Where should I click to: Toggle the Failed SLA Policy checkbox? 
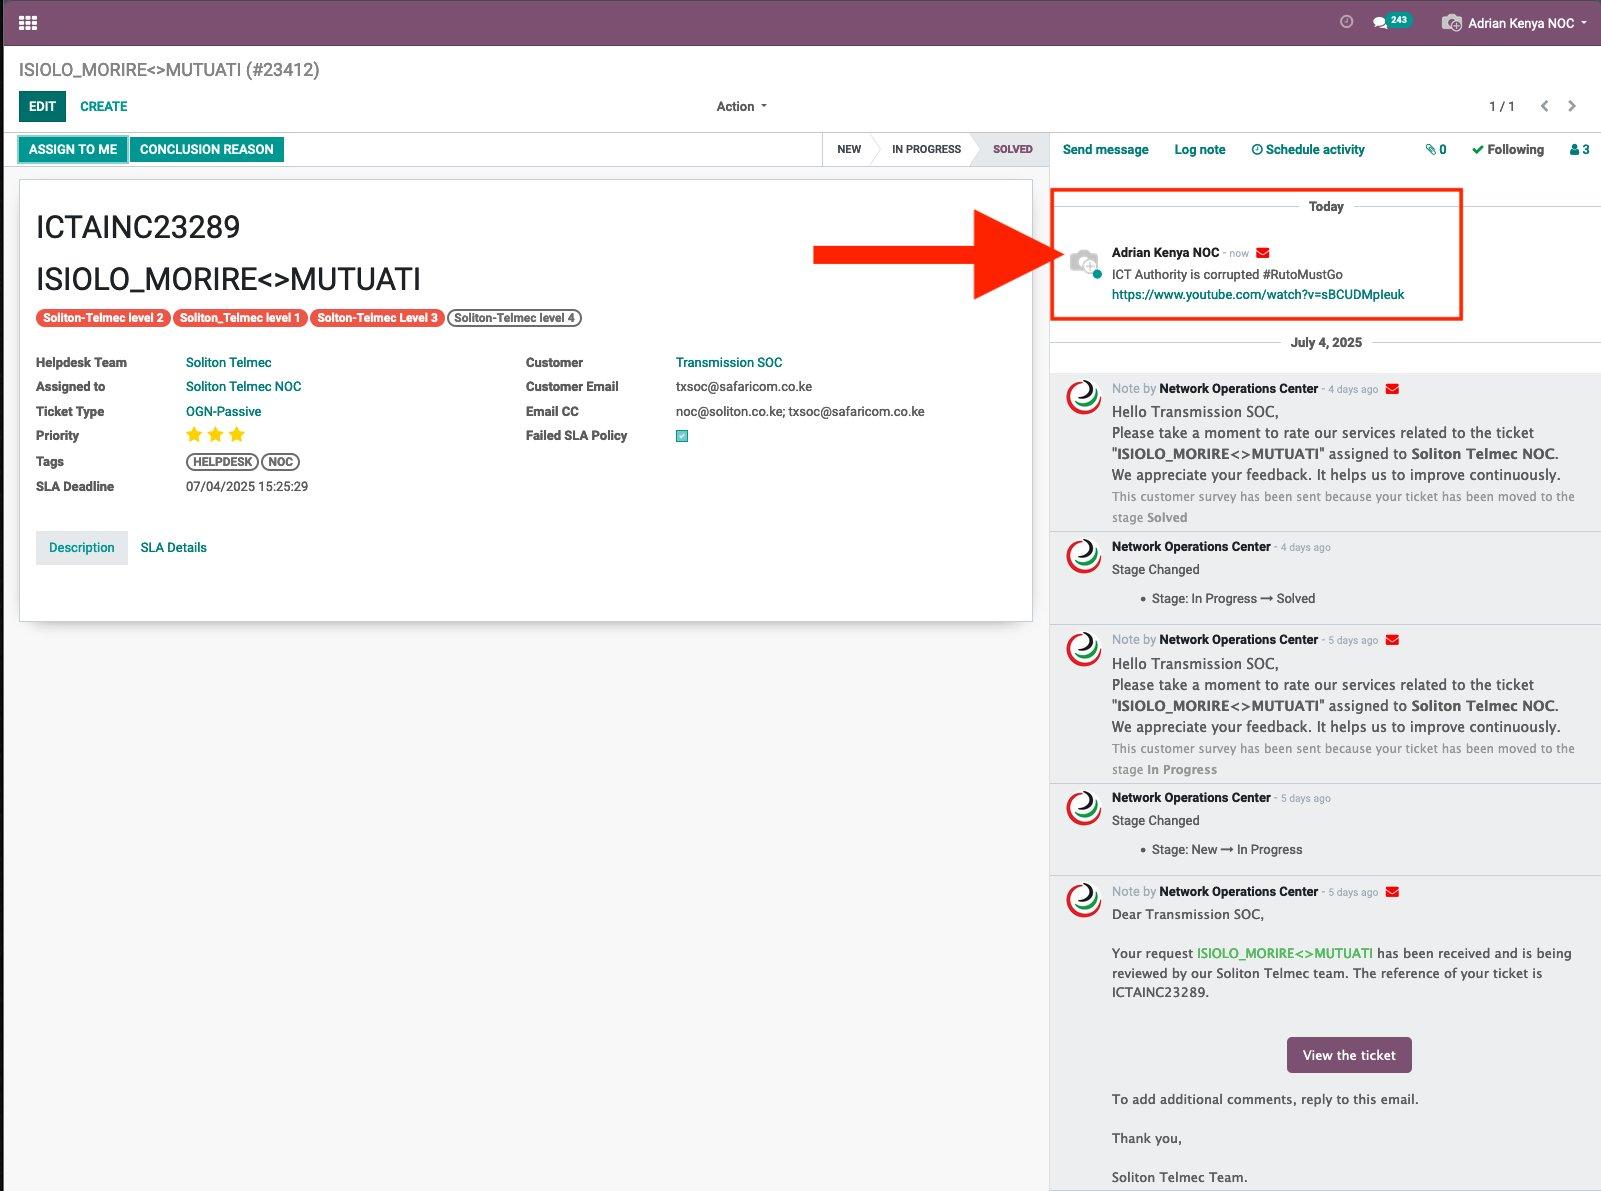coord(682,436)
